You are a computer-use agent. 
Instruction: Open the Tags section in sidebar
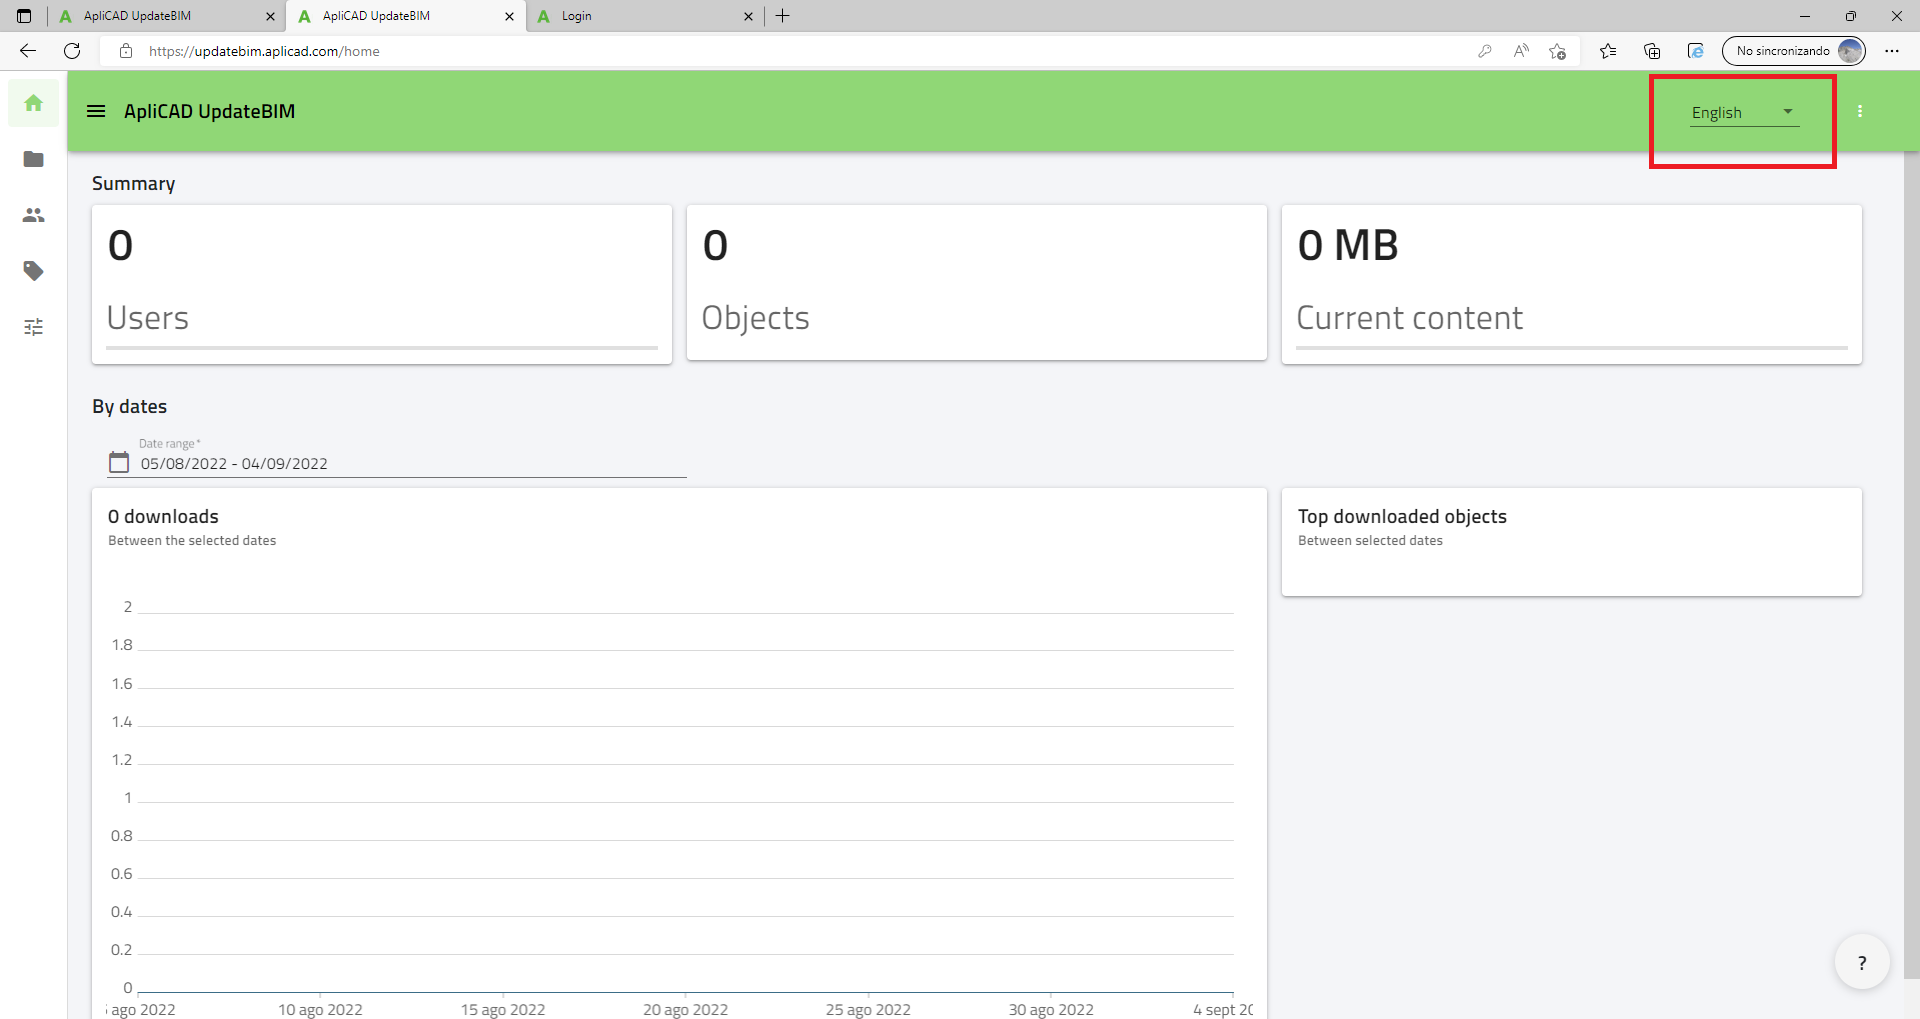tap(33, 271)
